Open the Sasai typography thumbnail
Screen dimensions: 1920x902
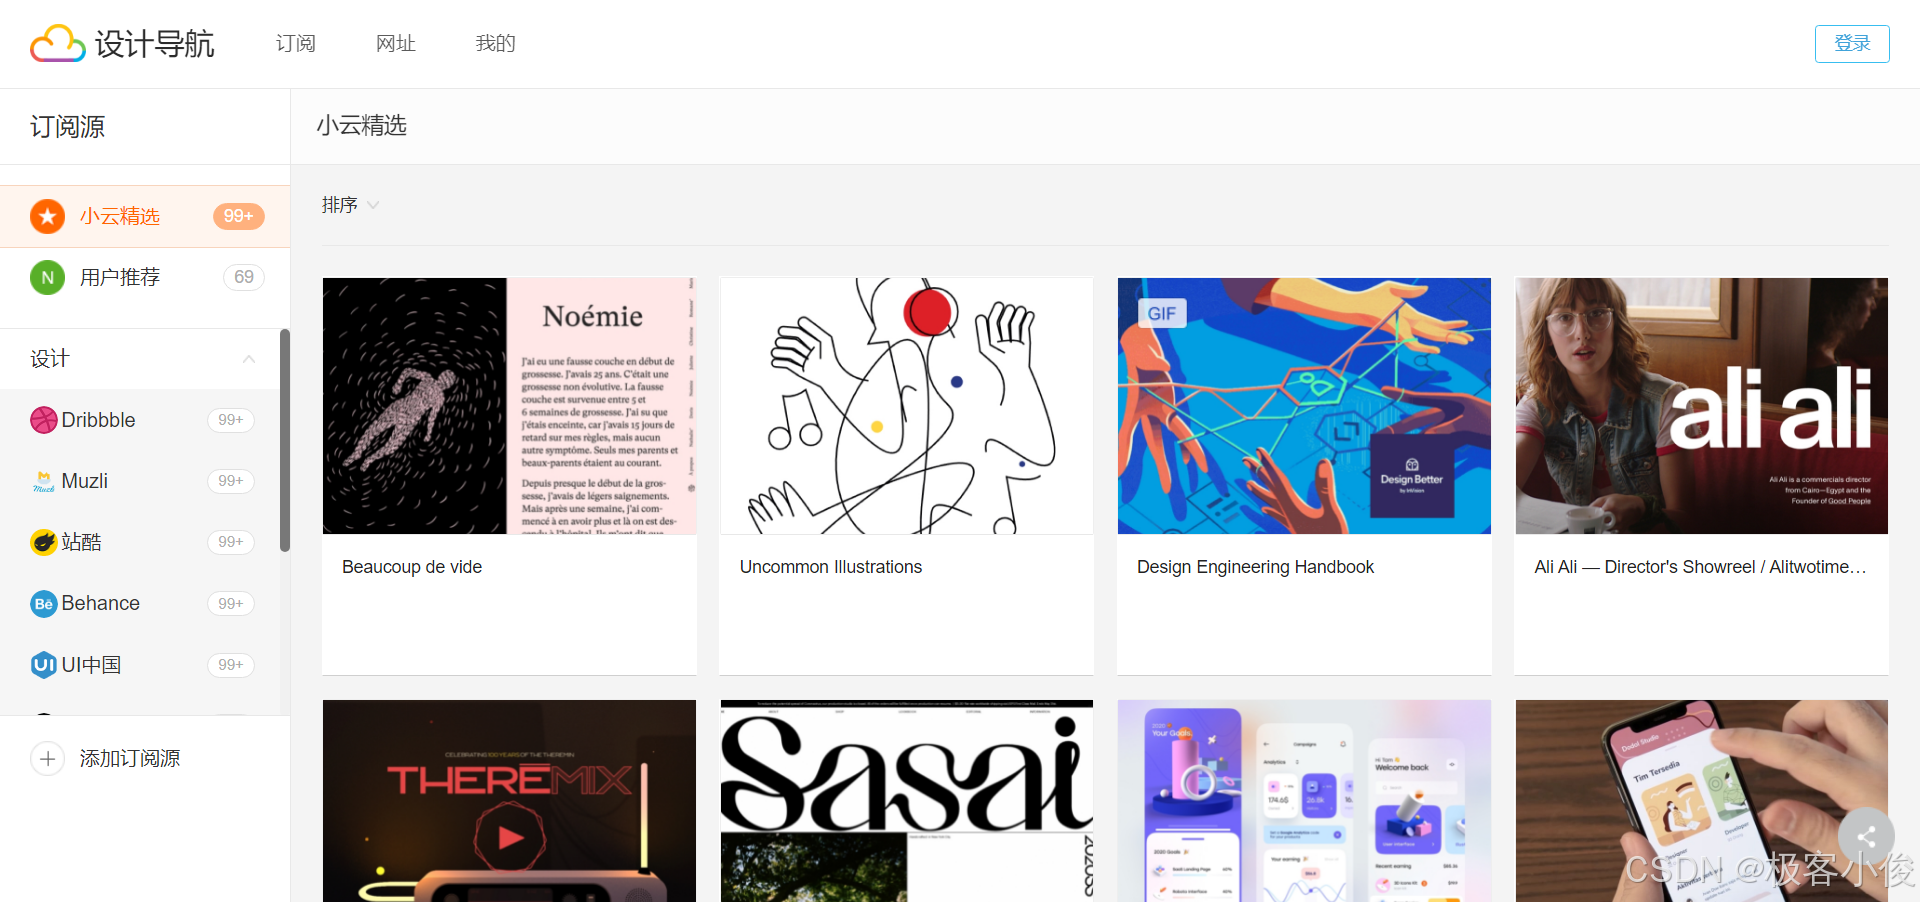(x=907, y=801)
